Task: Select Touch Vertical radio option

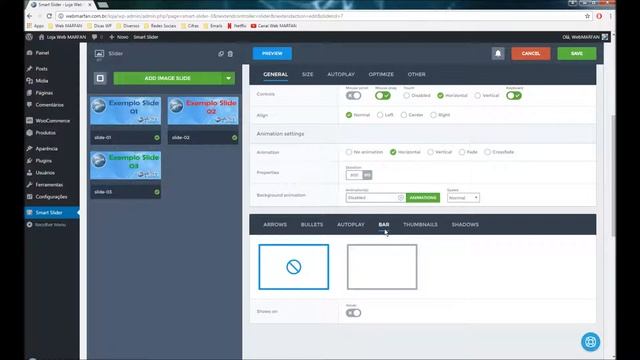Action: 478,96
